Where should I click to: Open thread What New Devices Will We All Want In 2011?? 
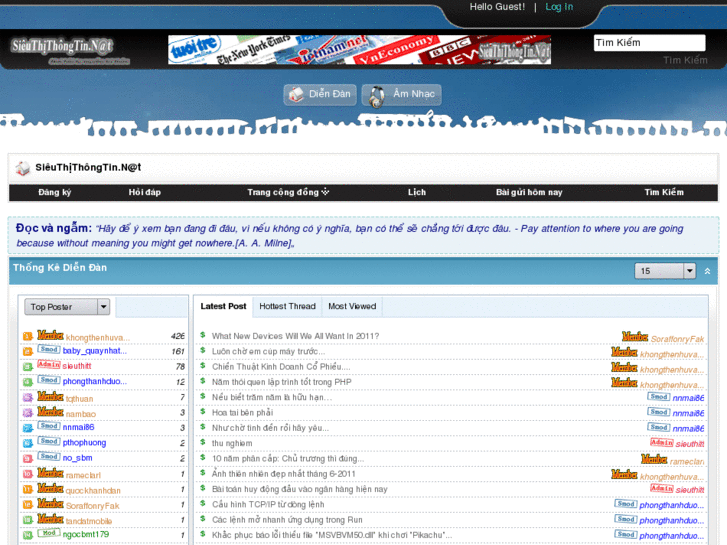point(295,336)
